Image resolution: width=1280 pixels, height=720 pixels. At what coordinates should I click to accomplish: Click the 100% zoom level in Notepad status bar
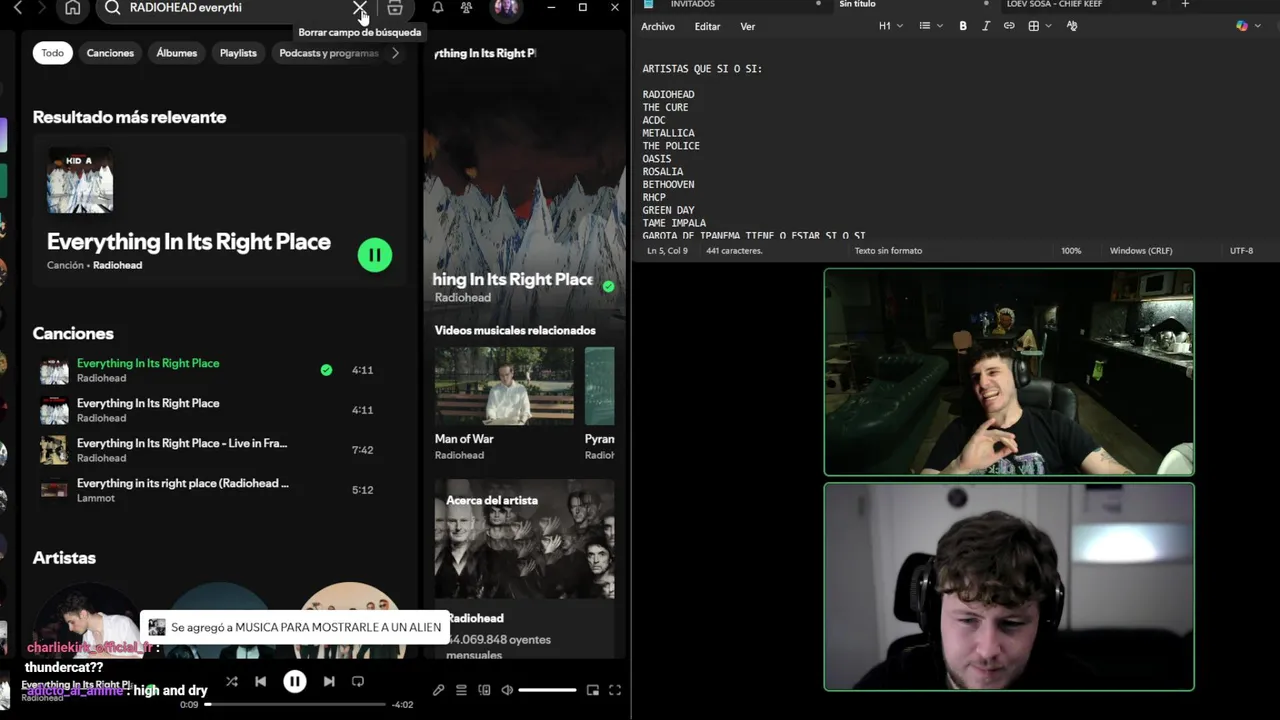point(1071,251)
